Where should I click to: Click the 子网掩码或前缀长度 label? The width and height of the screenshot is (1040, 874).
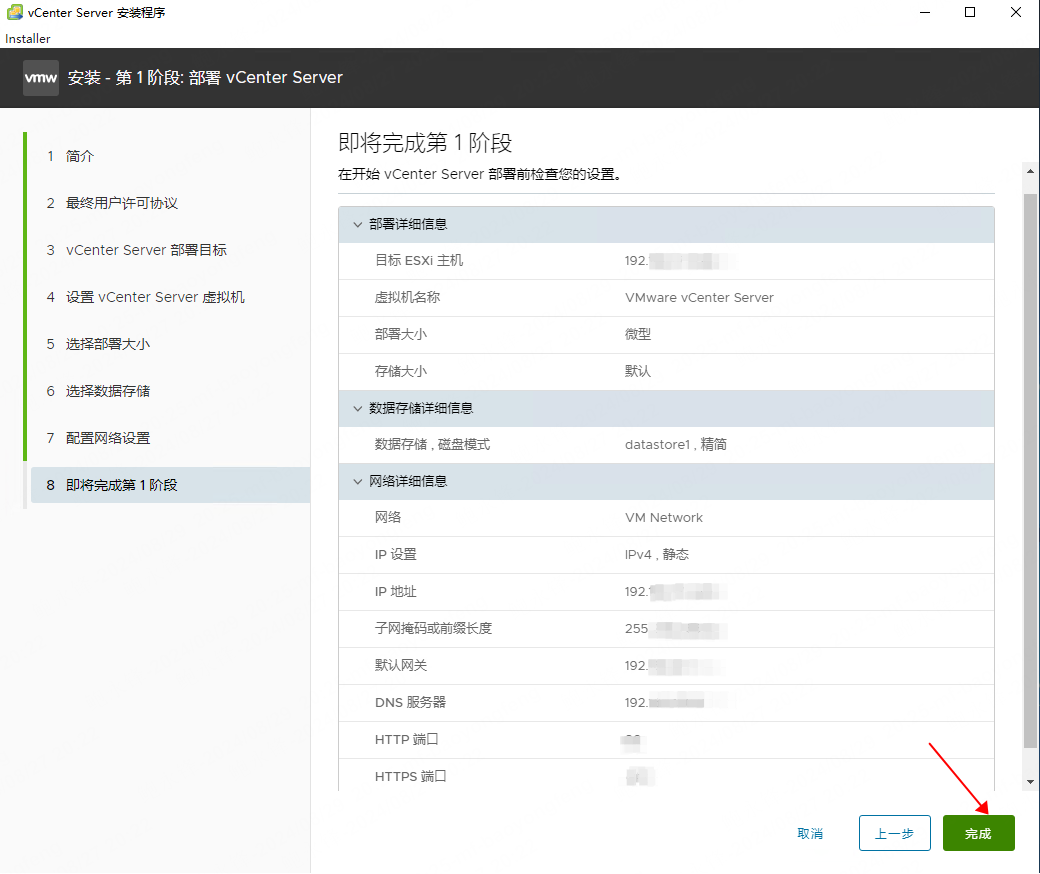coord(433,629)
